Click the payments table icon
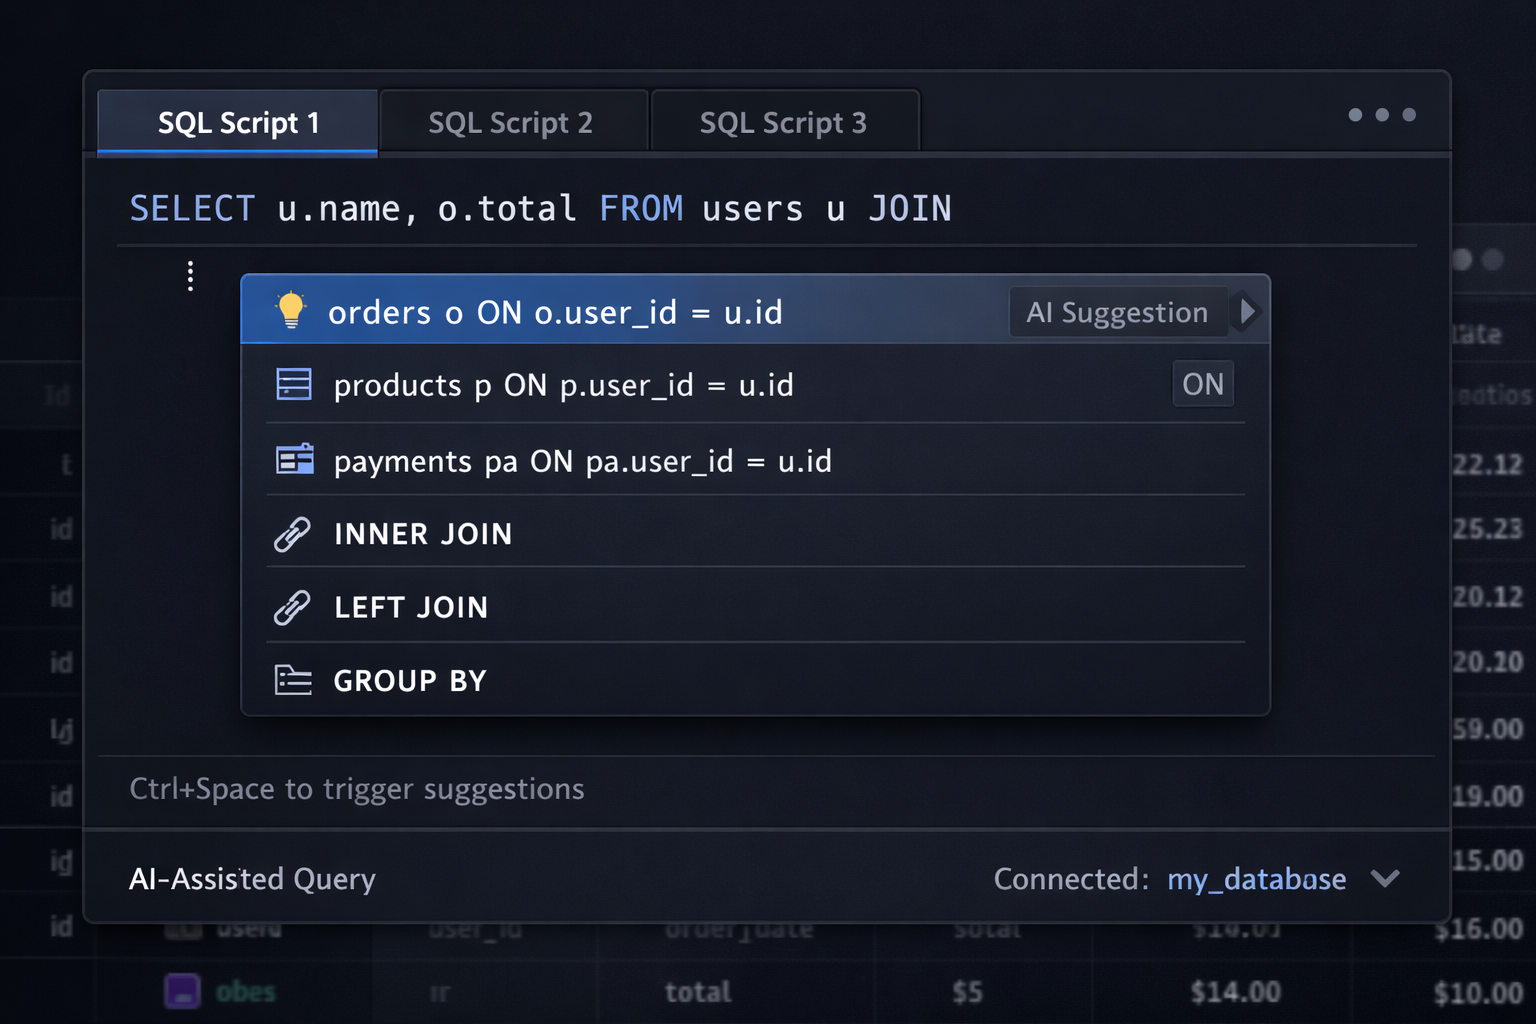 tap(294, 461)
